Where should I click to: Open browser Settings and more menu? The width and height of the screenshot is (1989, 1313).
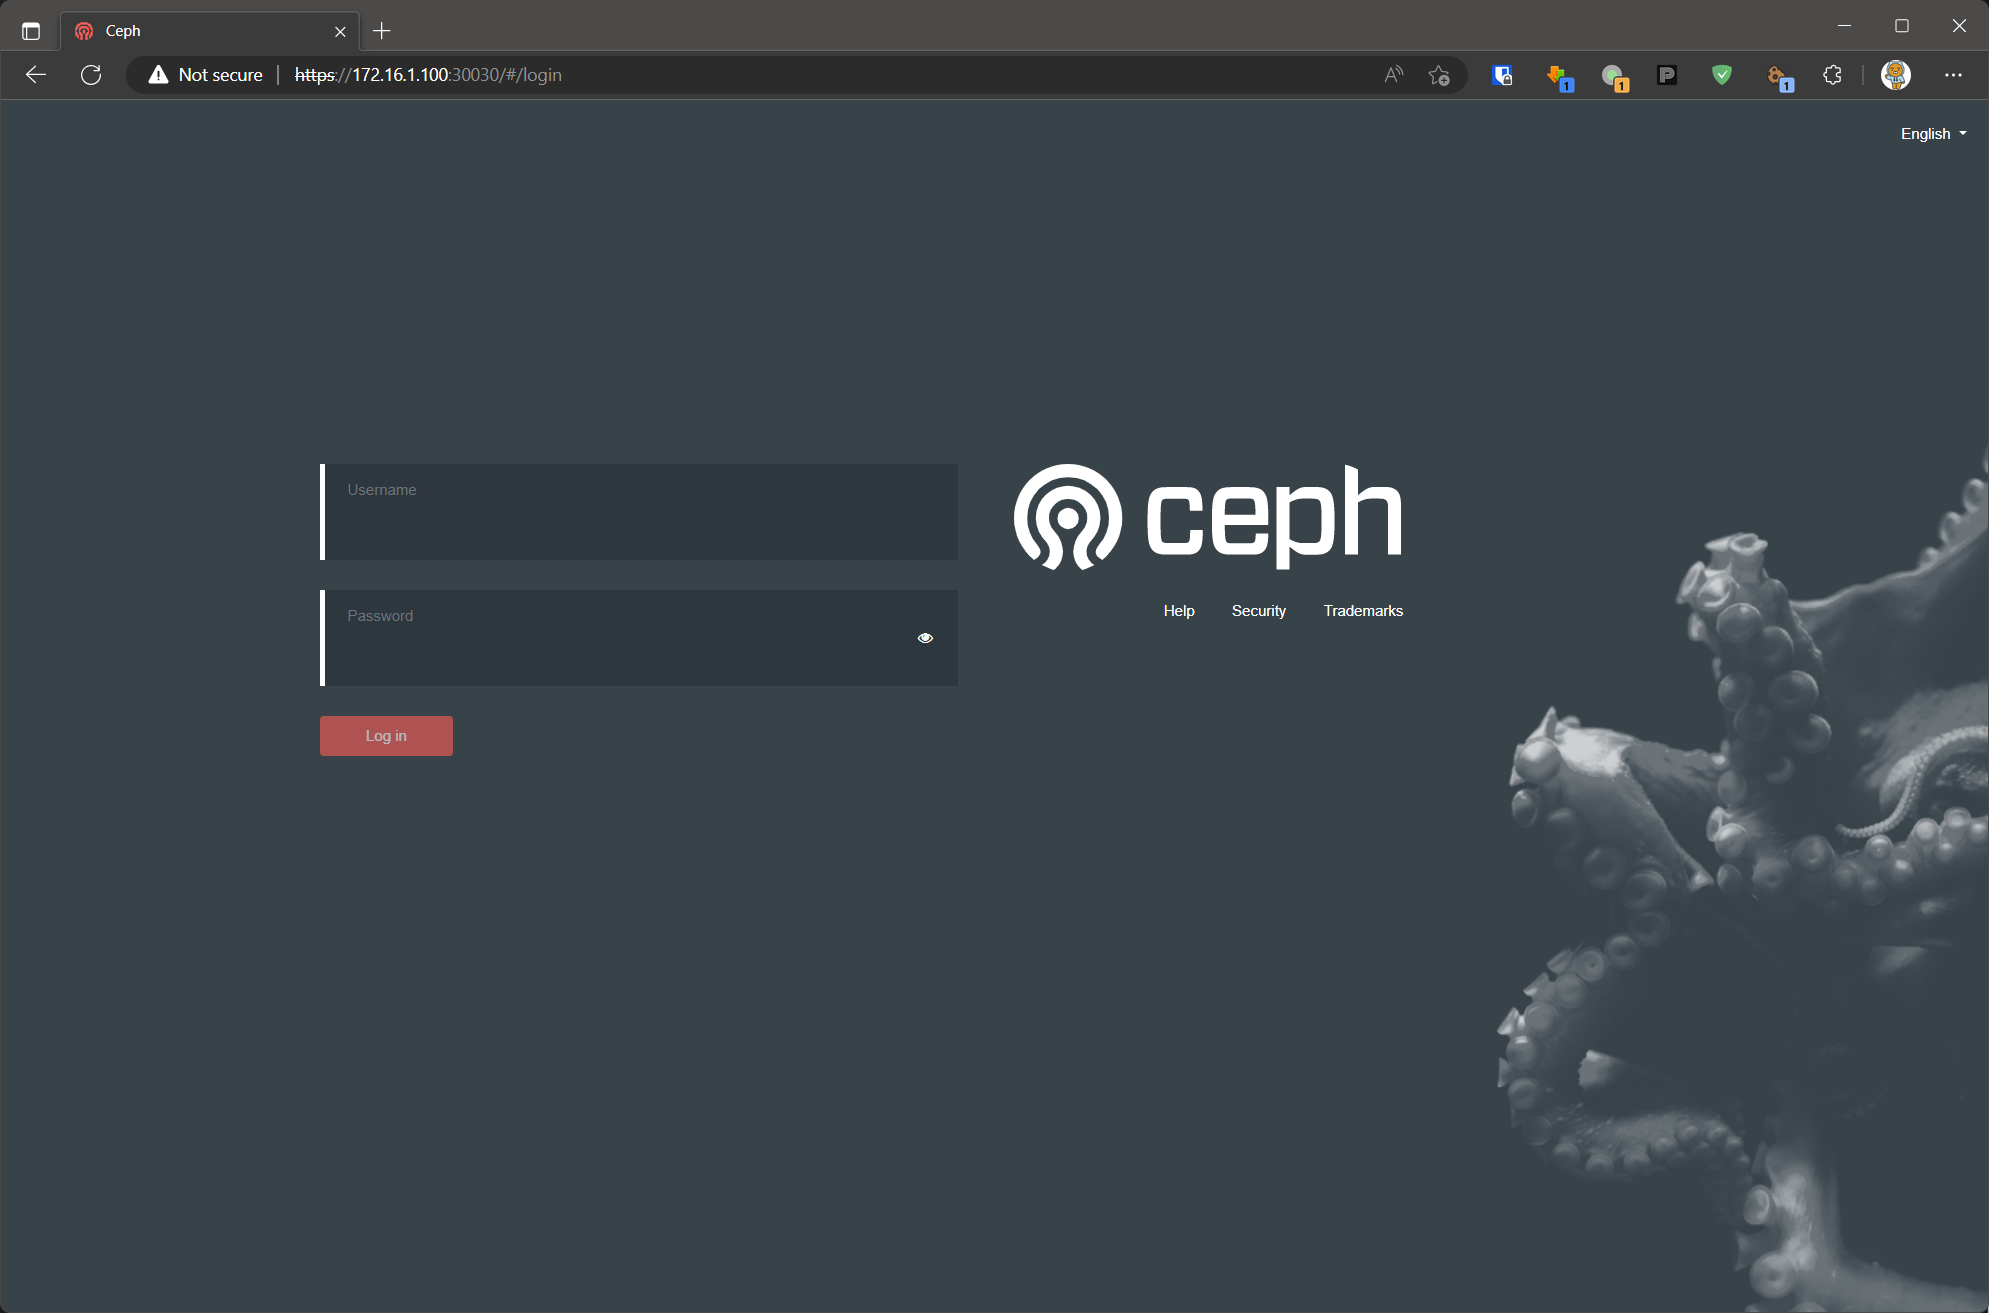[x=1953, y=75]
